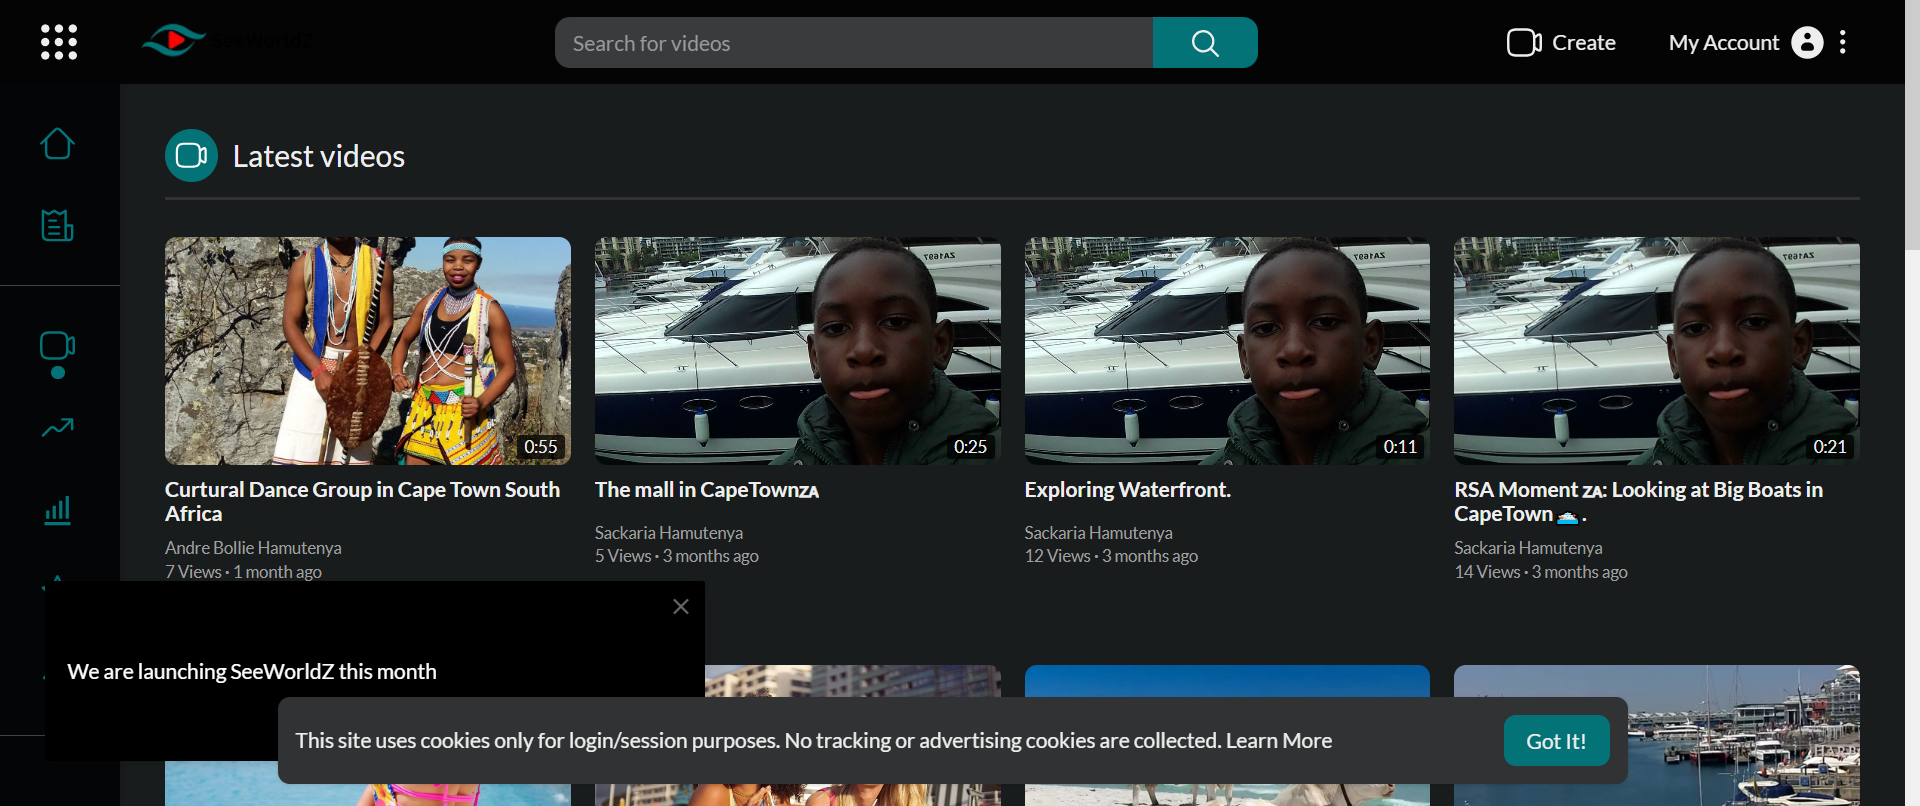Click 'We are launching SeeWorldZ this month' text

pyautogui.click(x=252, y=672)
